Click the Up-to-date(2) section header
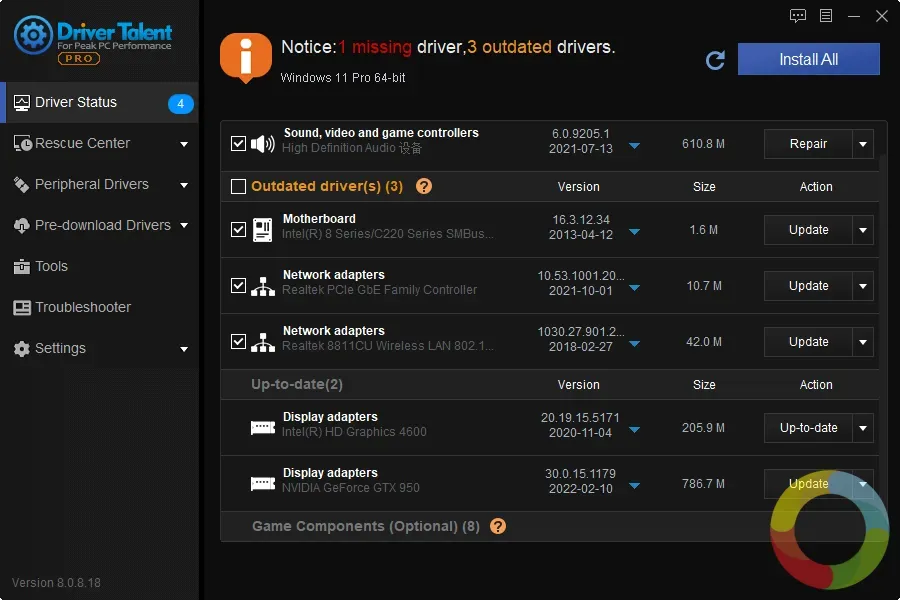This screenshot has width=900, height=600. tap(297, 385)
